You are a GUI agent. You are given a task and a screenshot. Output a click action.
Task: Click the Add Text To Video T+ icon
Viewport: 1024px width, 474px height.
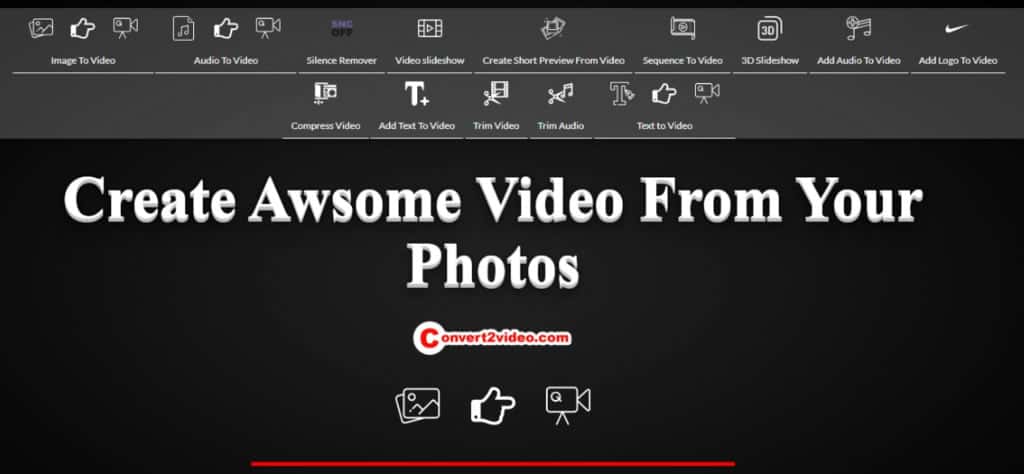(x=417, y=93)
